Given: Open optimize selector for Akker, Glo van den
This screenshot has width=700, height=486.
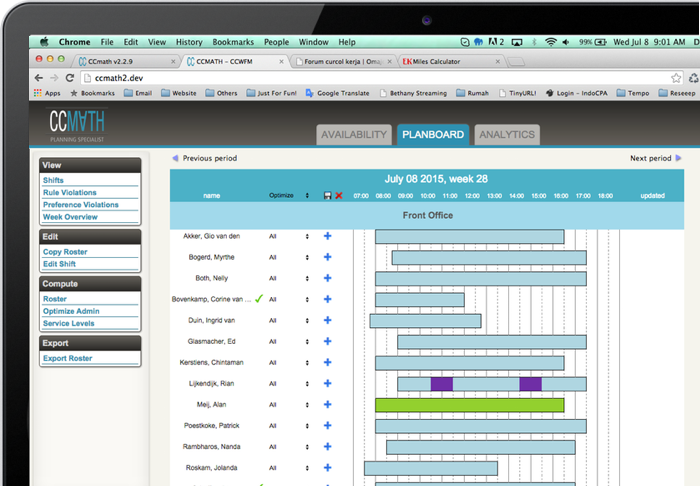Looking at the screenshot, I should tap(307, 236).
